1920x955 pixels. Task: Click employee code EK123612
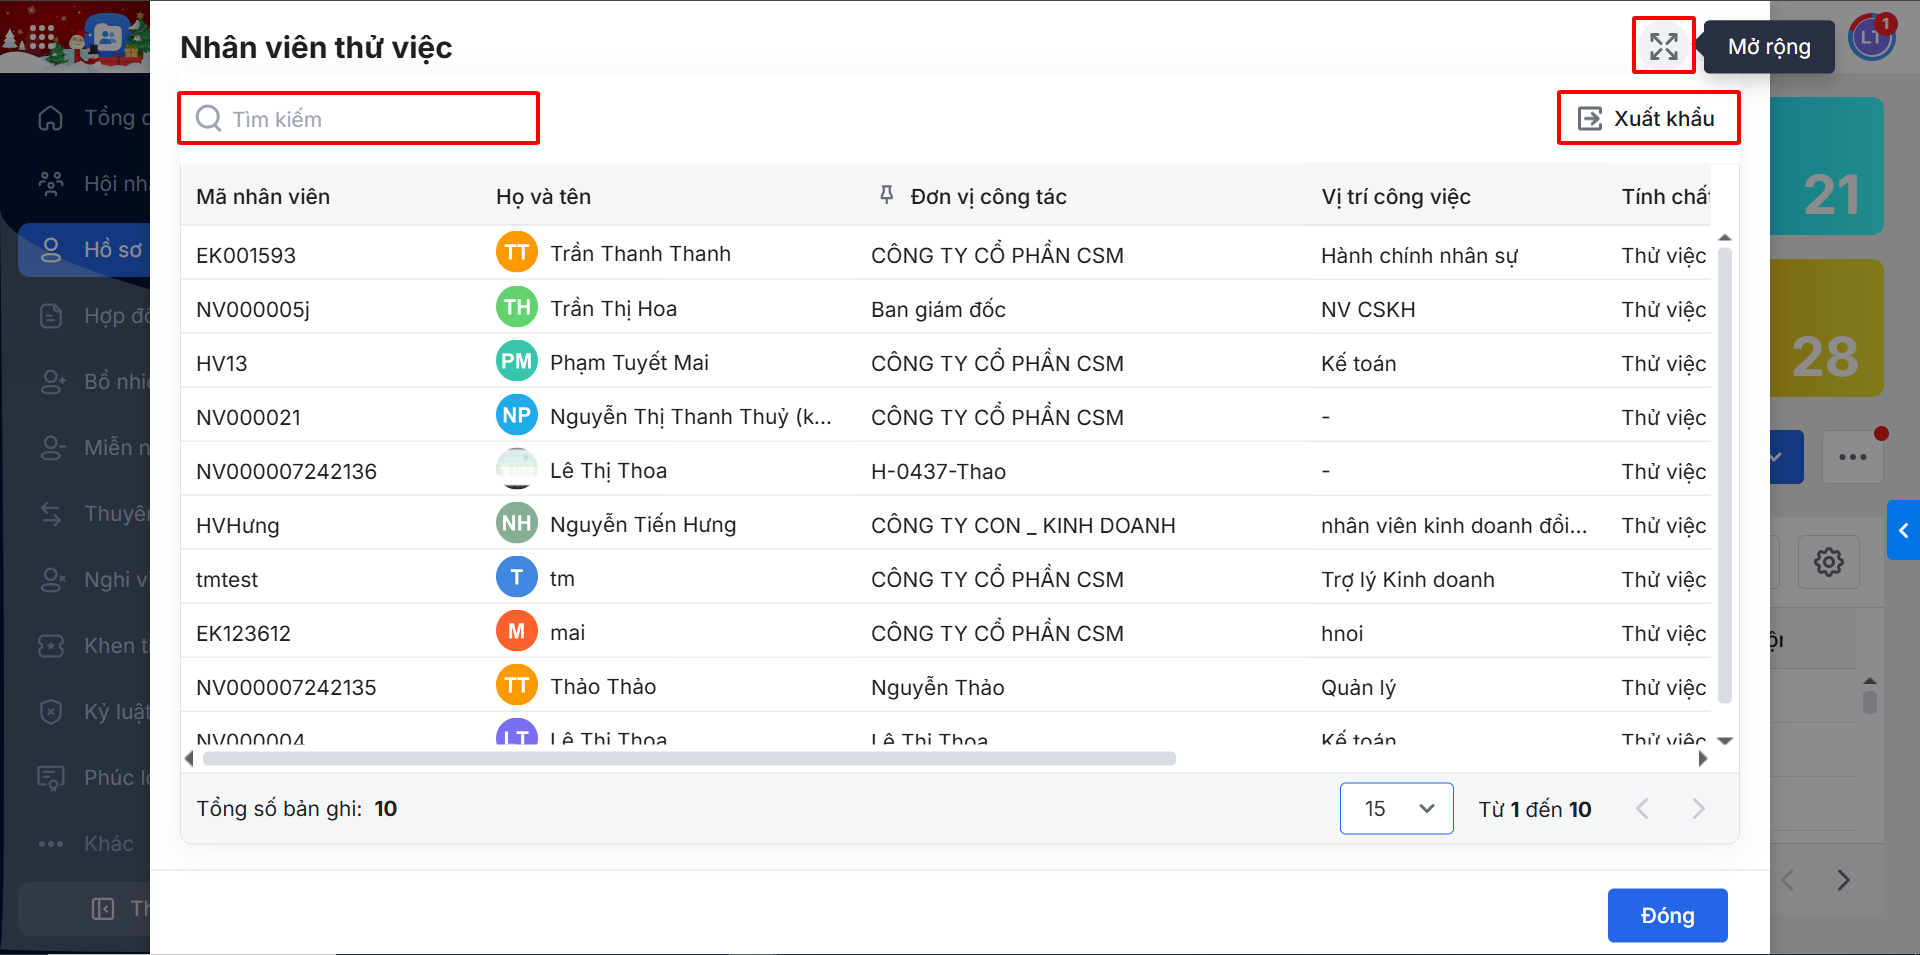tap(243, 633)
